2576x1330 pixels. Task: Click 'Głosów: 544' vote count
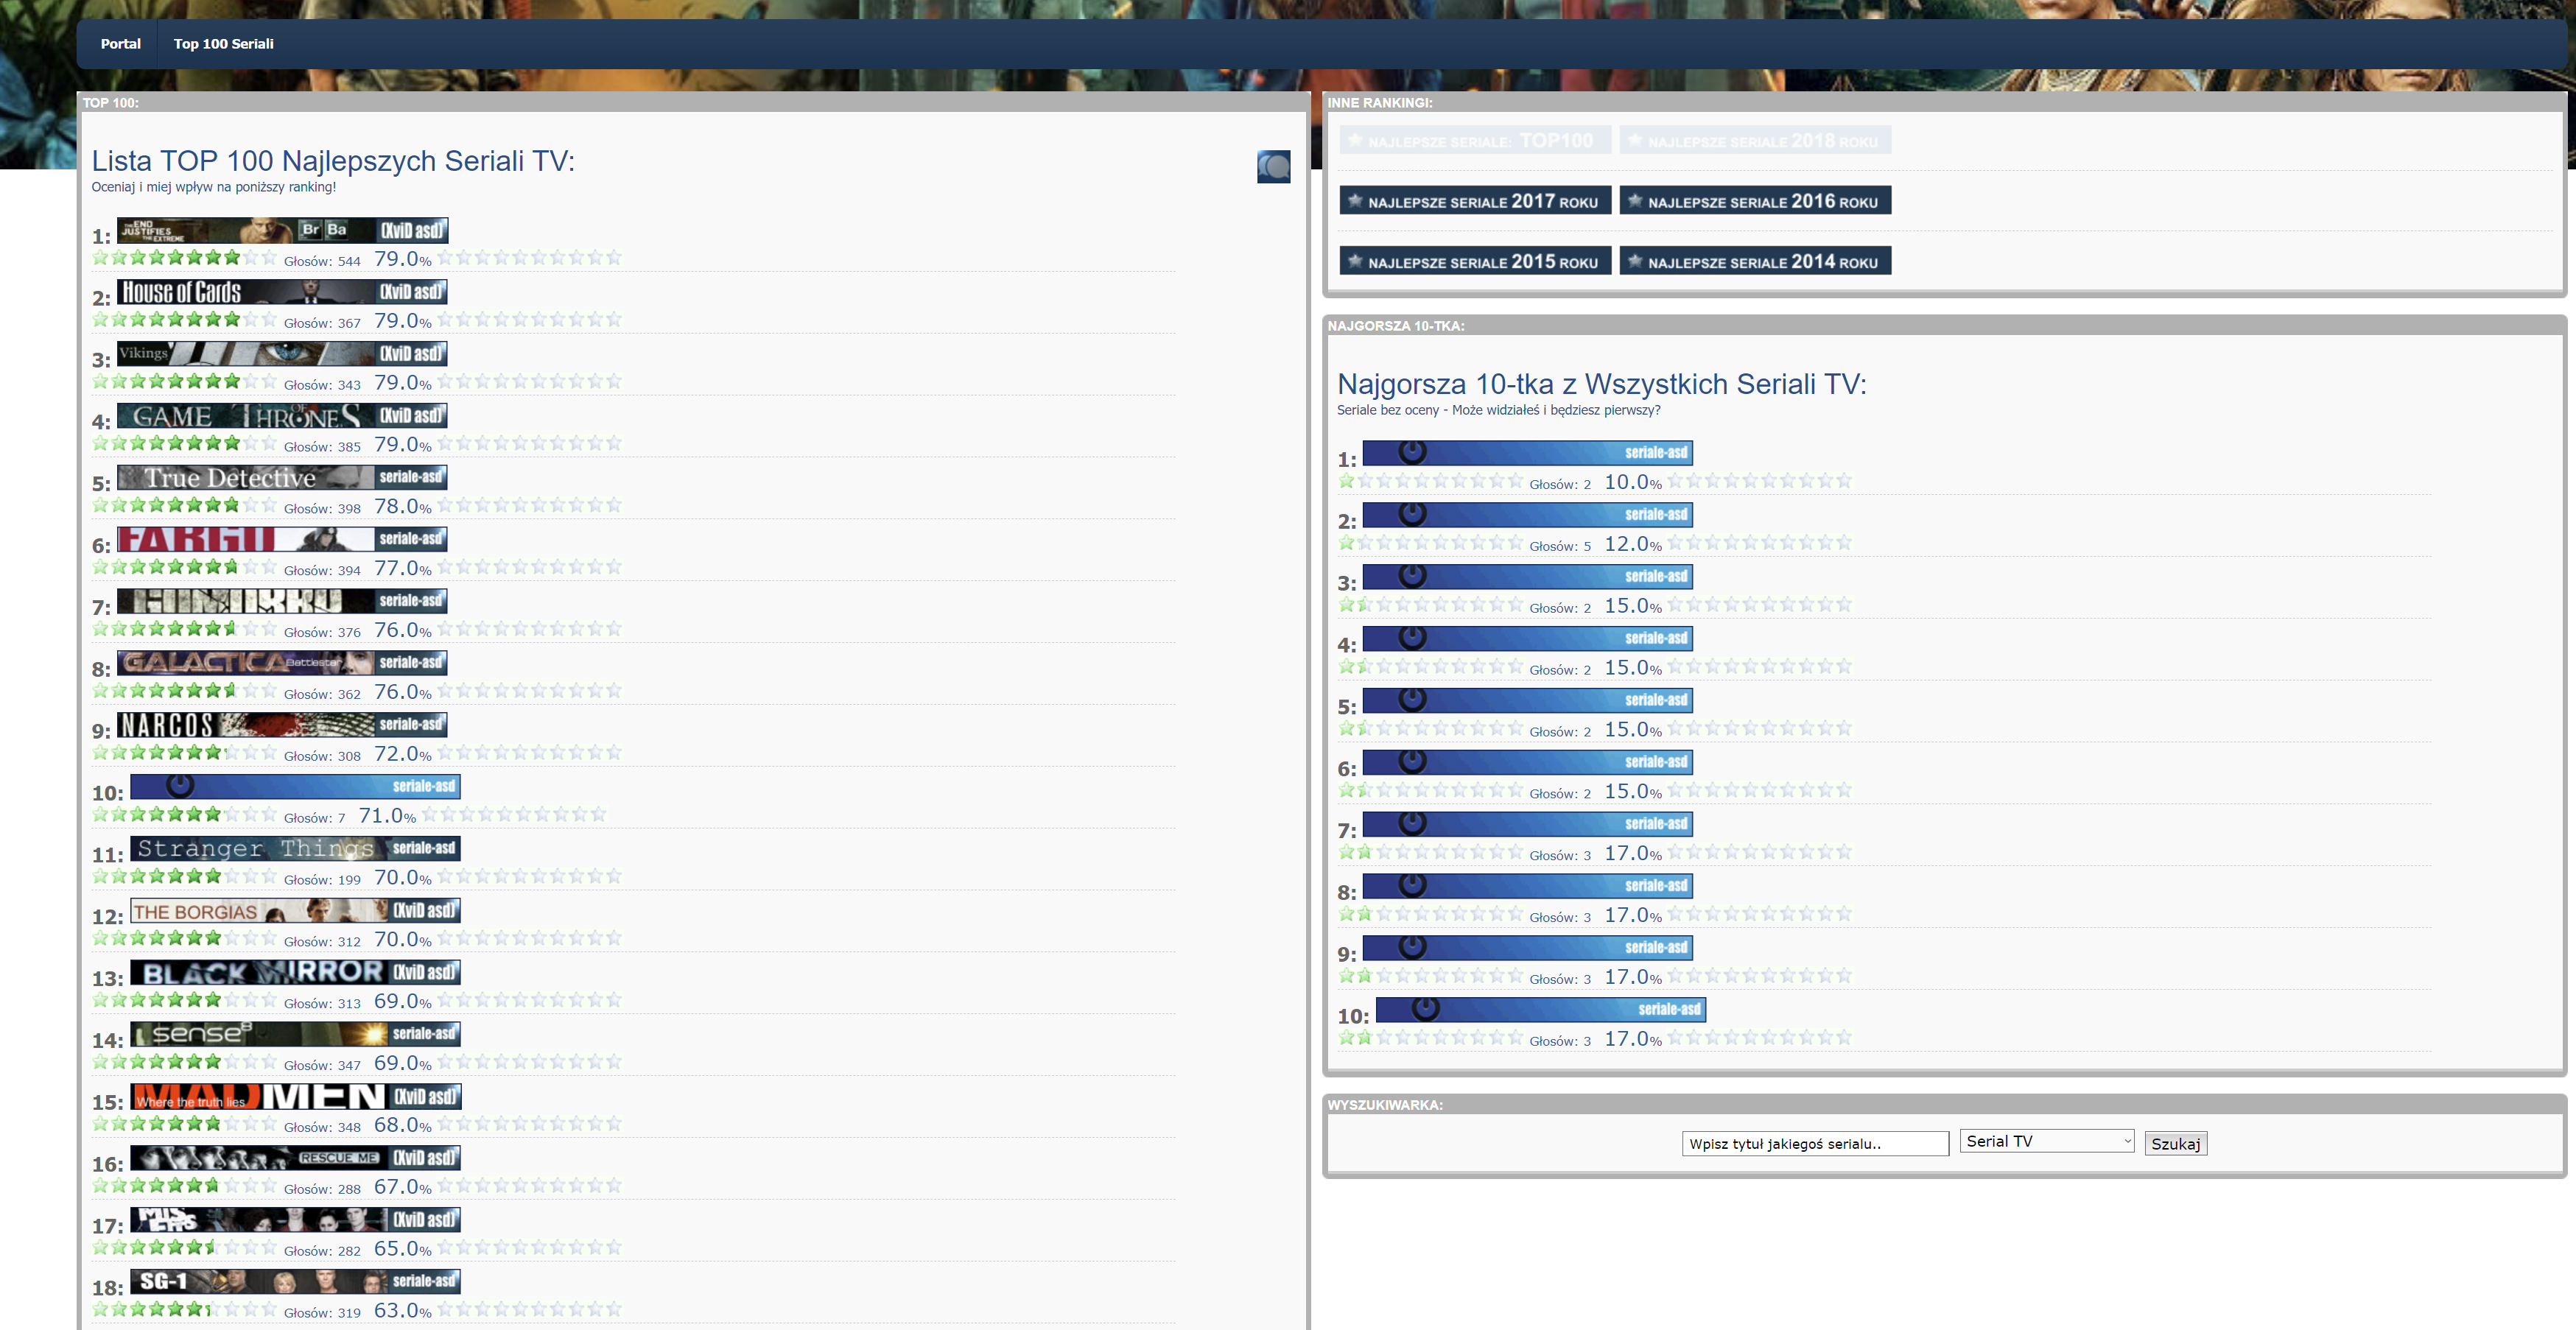point(322,261)
